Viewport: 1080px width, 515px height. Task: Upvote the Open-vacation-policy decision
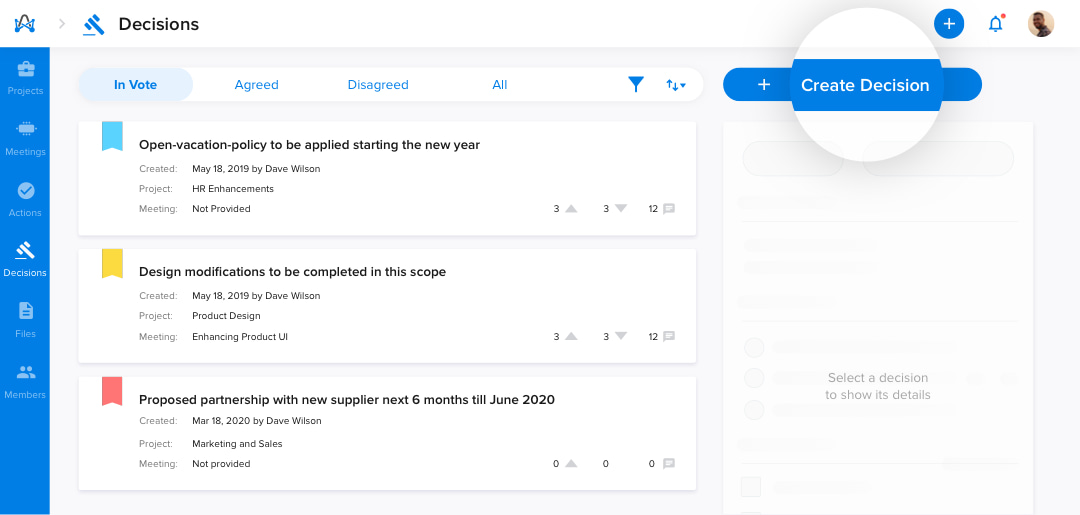coord(571,209)
